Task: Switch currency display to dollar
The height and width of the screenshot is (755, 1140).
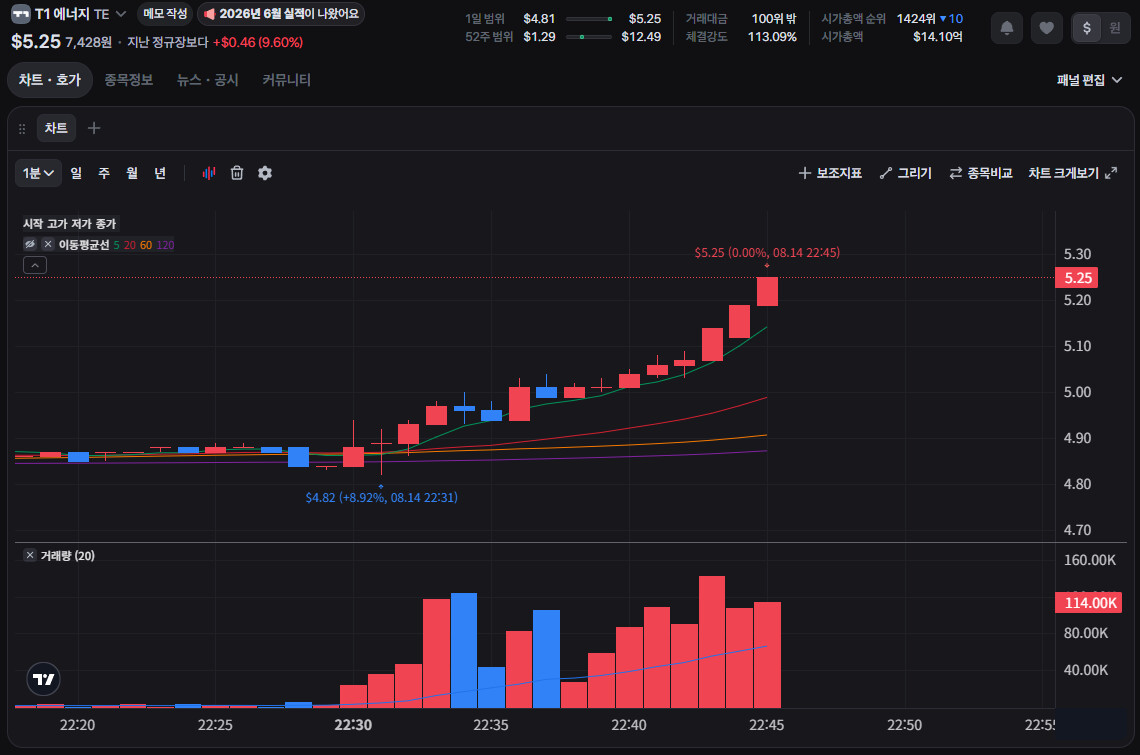Action: [1086, 28]
